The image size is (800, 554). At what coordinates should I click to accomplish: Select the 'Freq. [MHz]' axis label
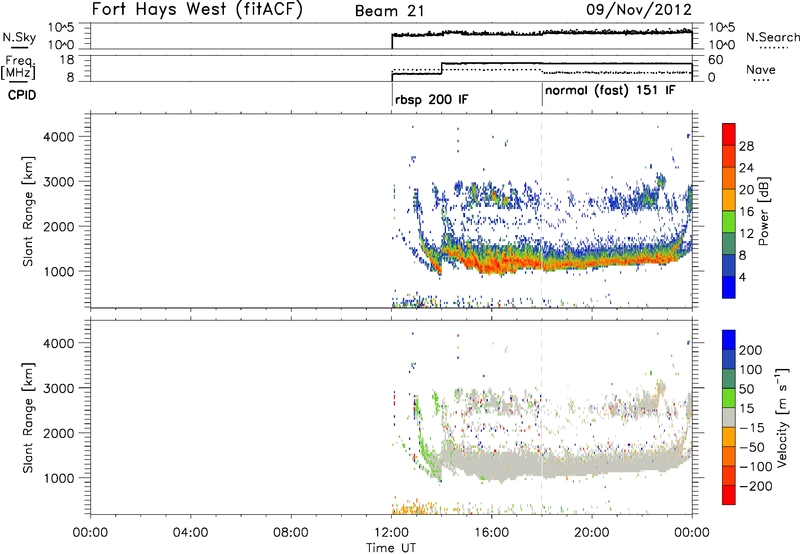coord(19,68)
